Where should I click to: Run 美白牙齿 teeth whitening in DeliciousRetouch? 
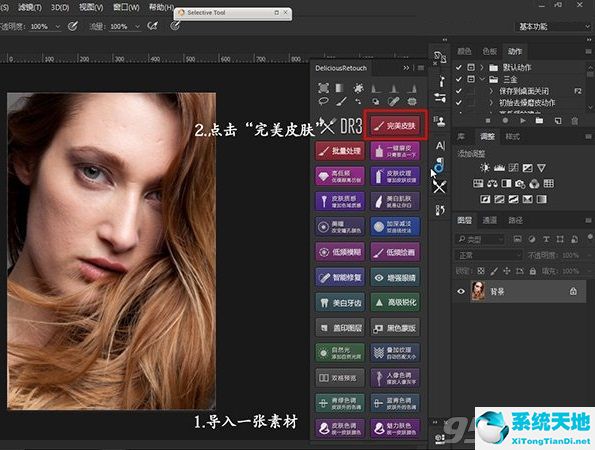click(340, 302)
